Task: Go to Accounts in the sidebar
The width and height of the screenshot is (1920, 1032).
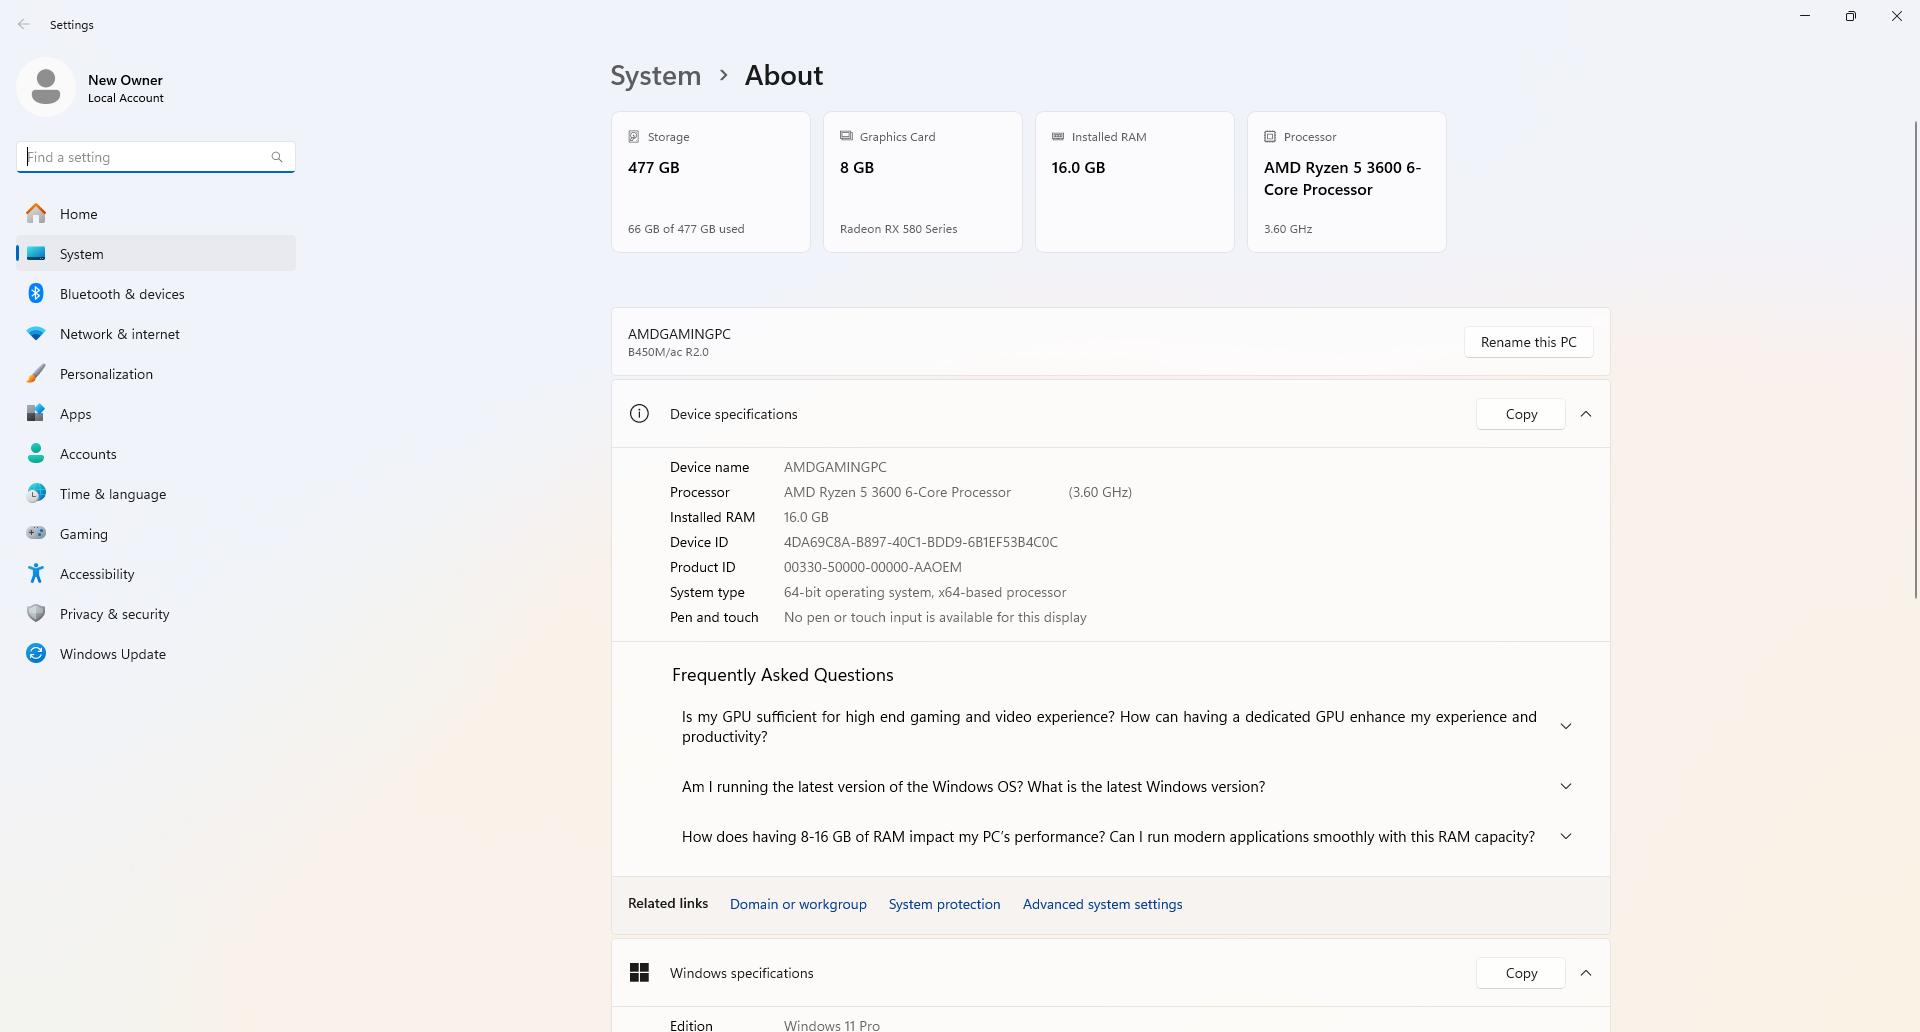Action: pos(88,454)
